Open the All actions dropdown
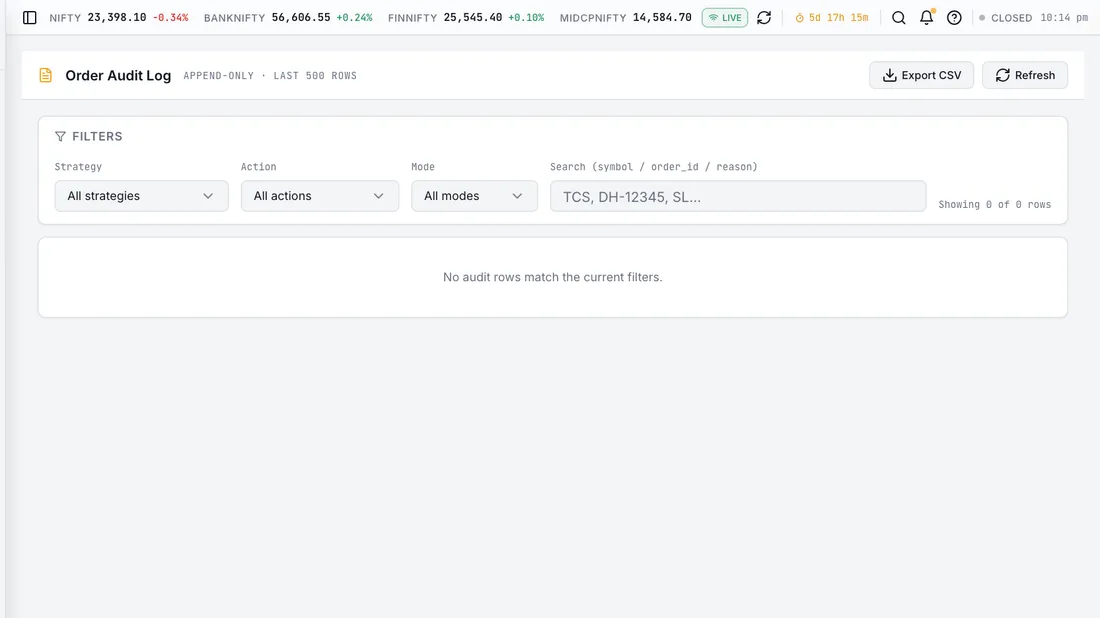The width and height of the screenshot is (1100, 618). [x=320, y=196]
